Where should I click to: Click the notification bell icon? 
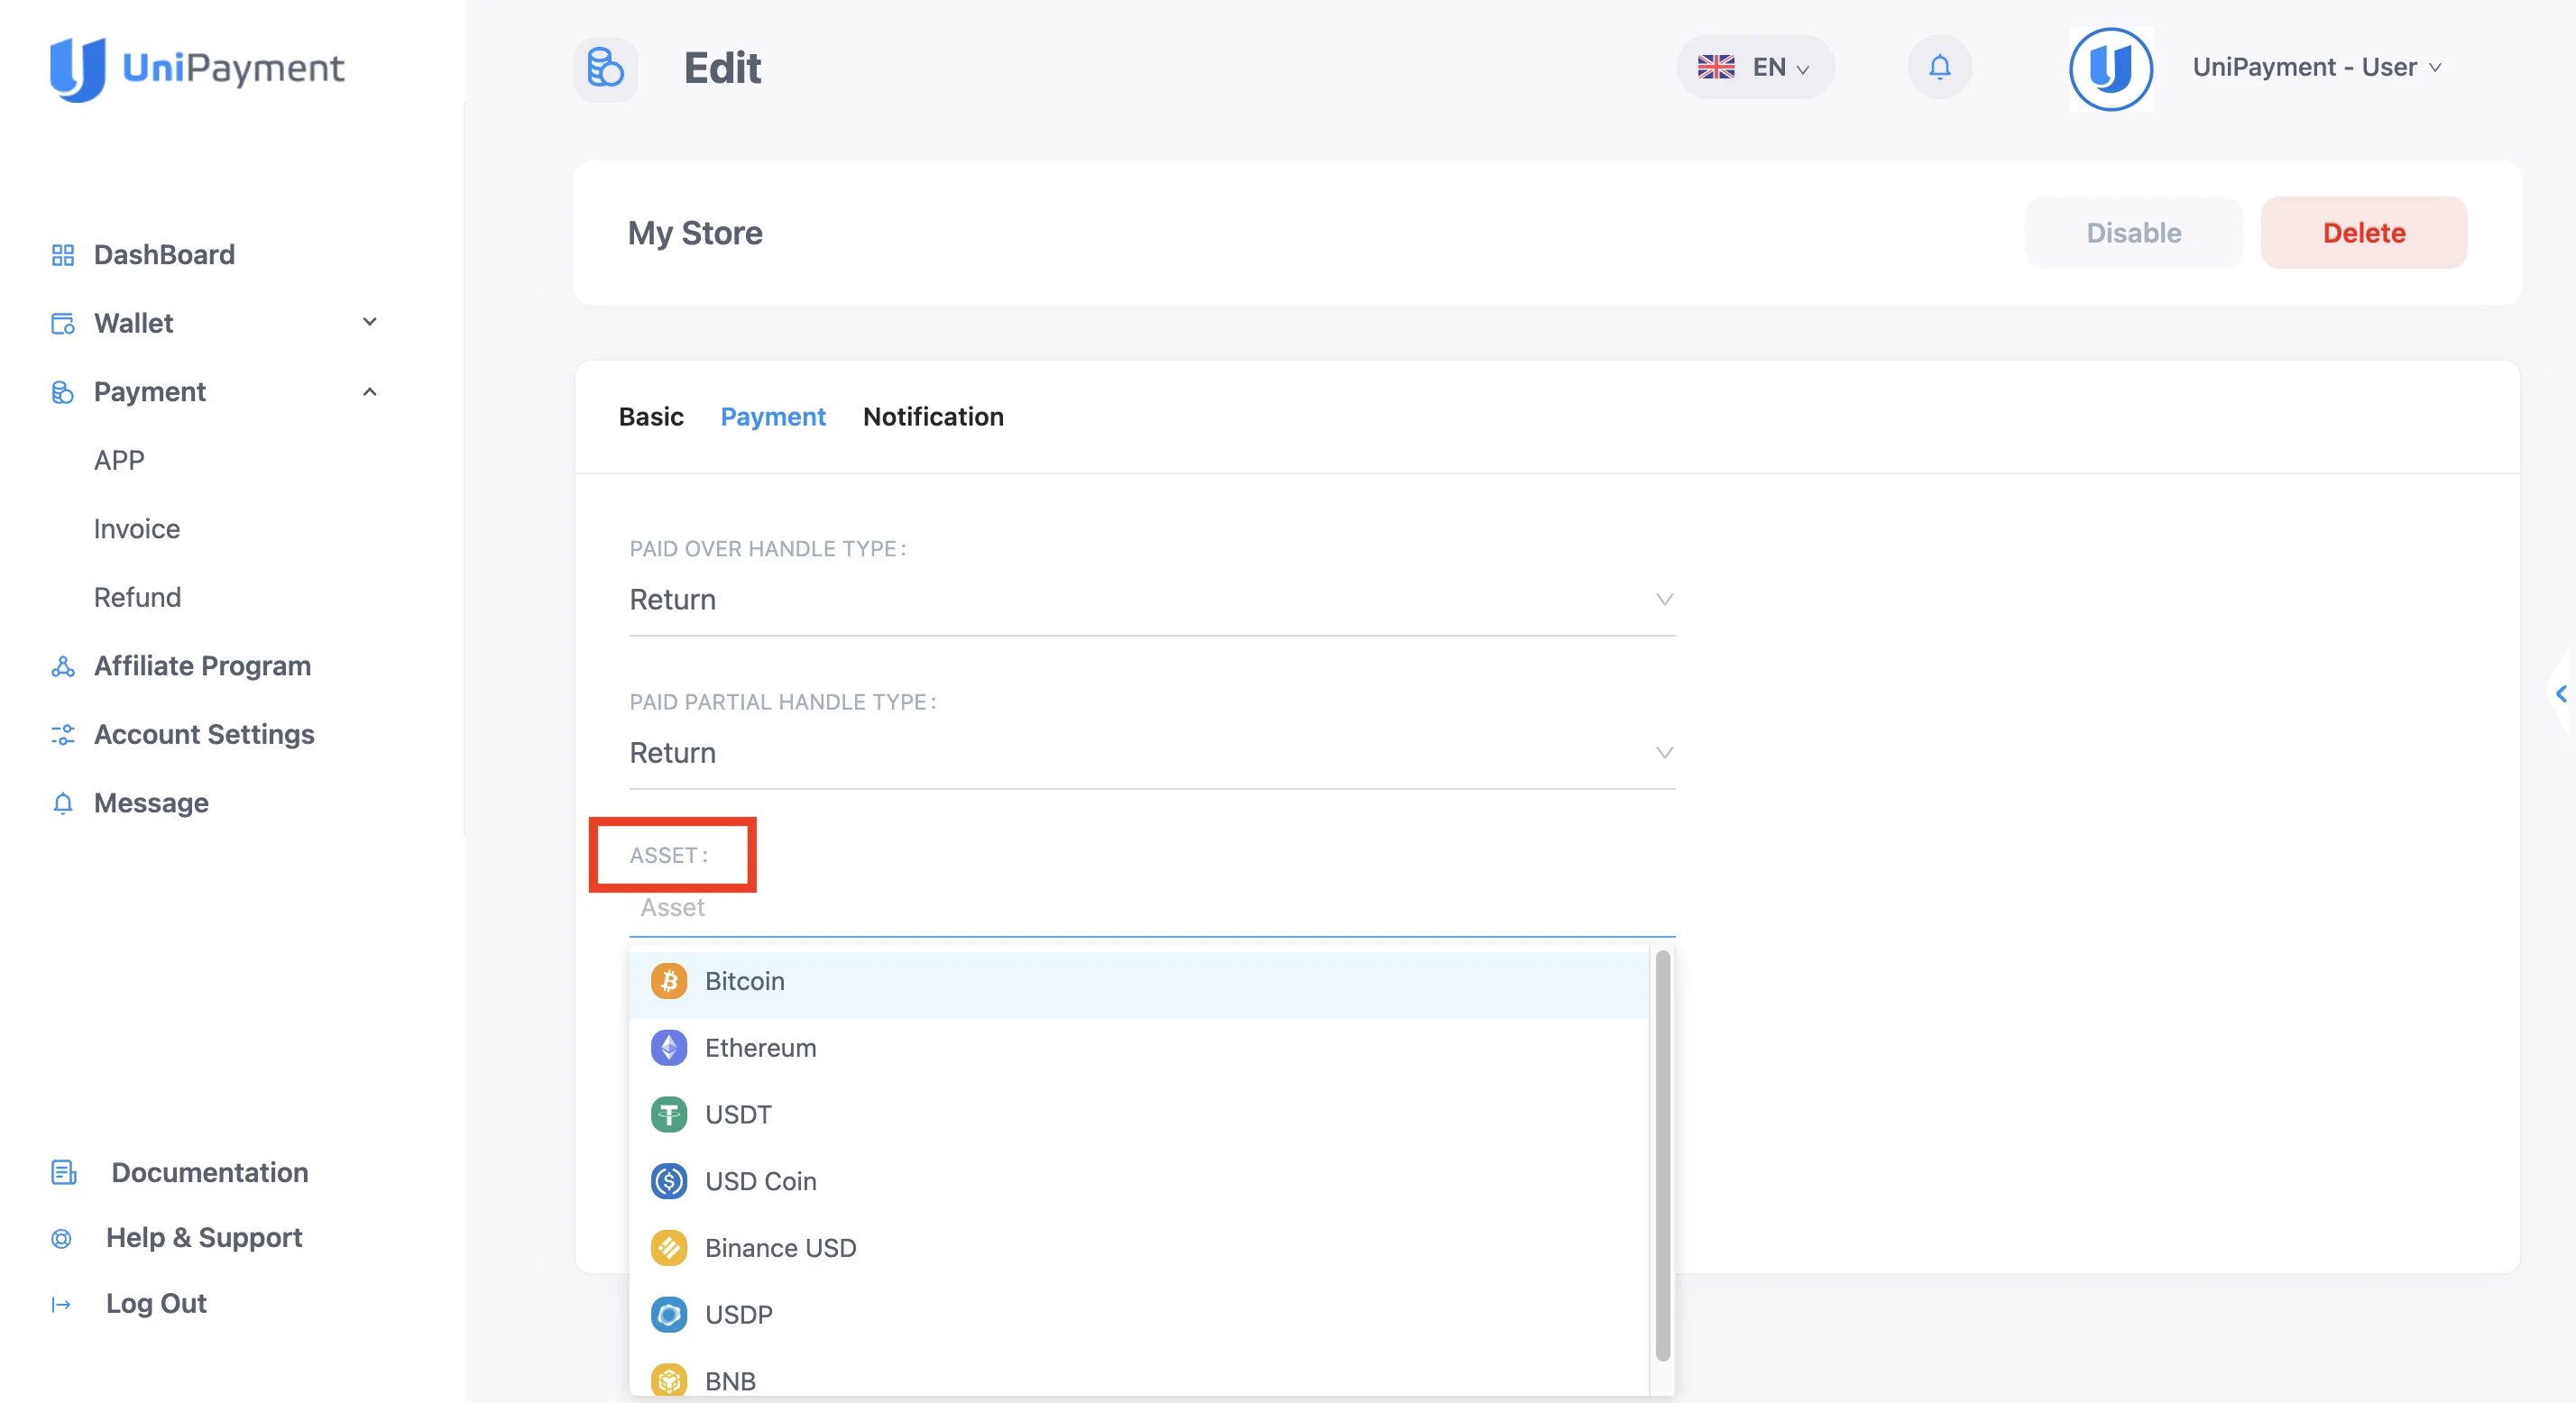(x=1938, y=67)
